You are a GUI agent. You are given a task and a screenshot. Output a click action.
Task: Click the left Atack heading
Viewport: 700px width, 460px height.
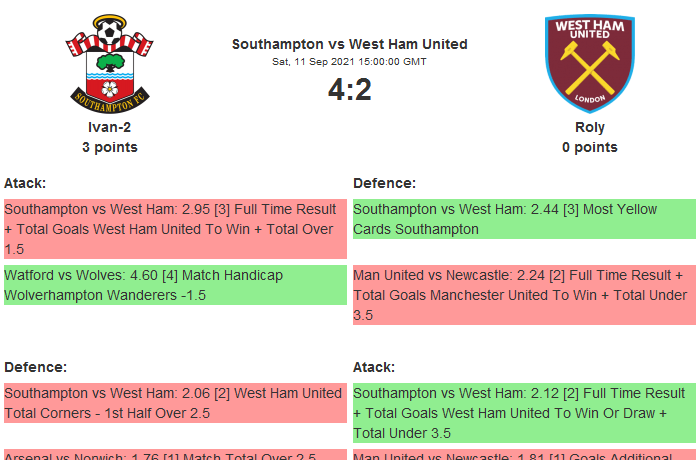[x=25, y=183]
